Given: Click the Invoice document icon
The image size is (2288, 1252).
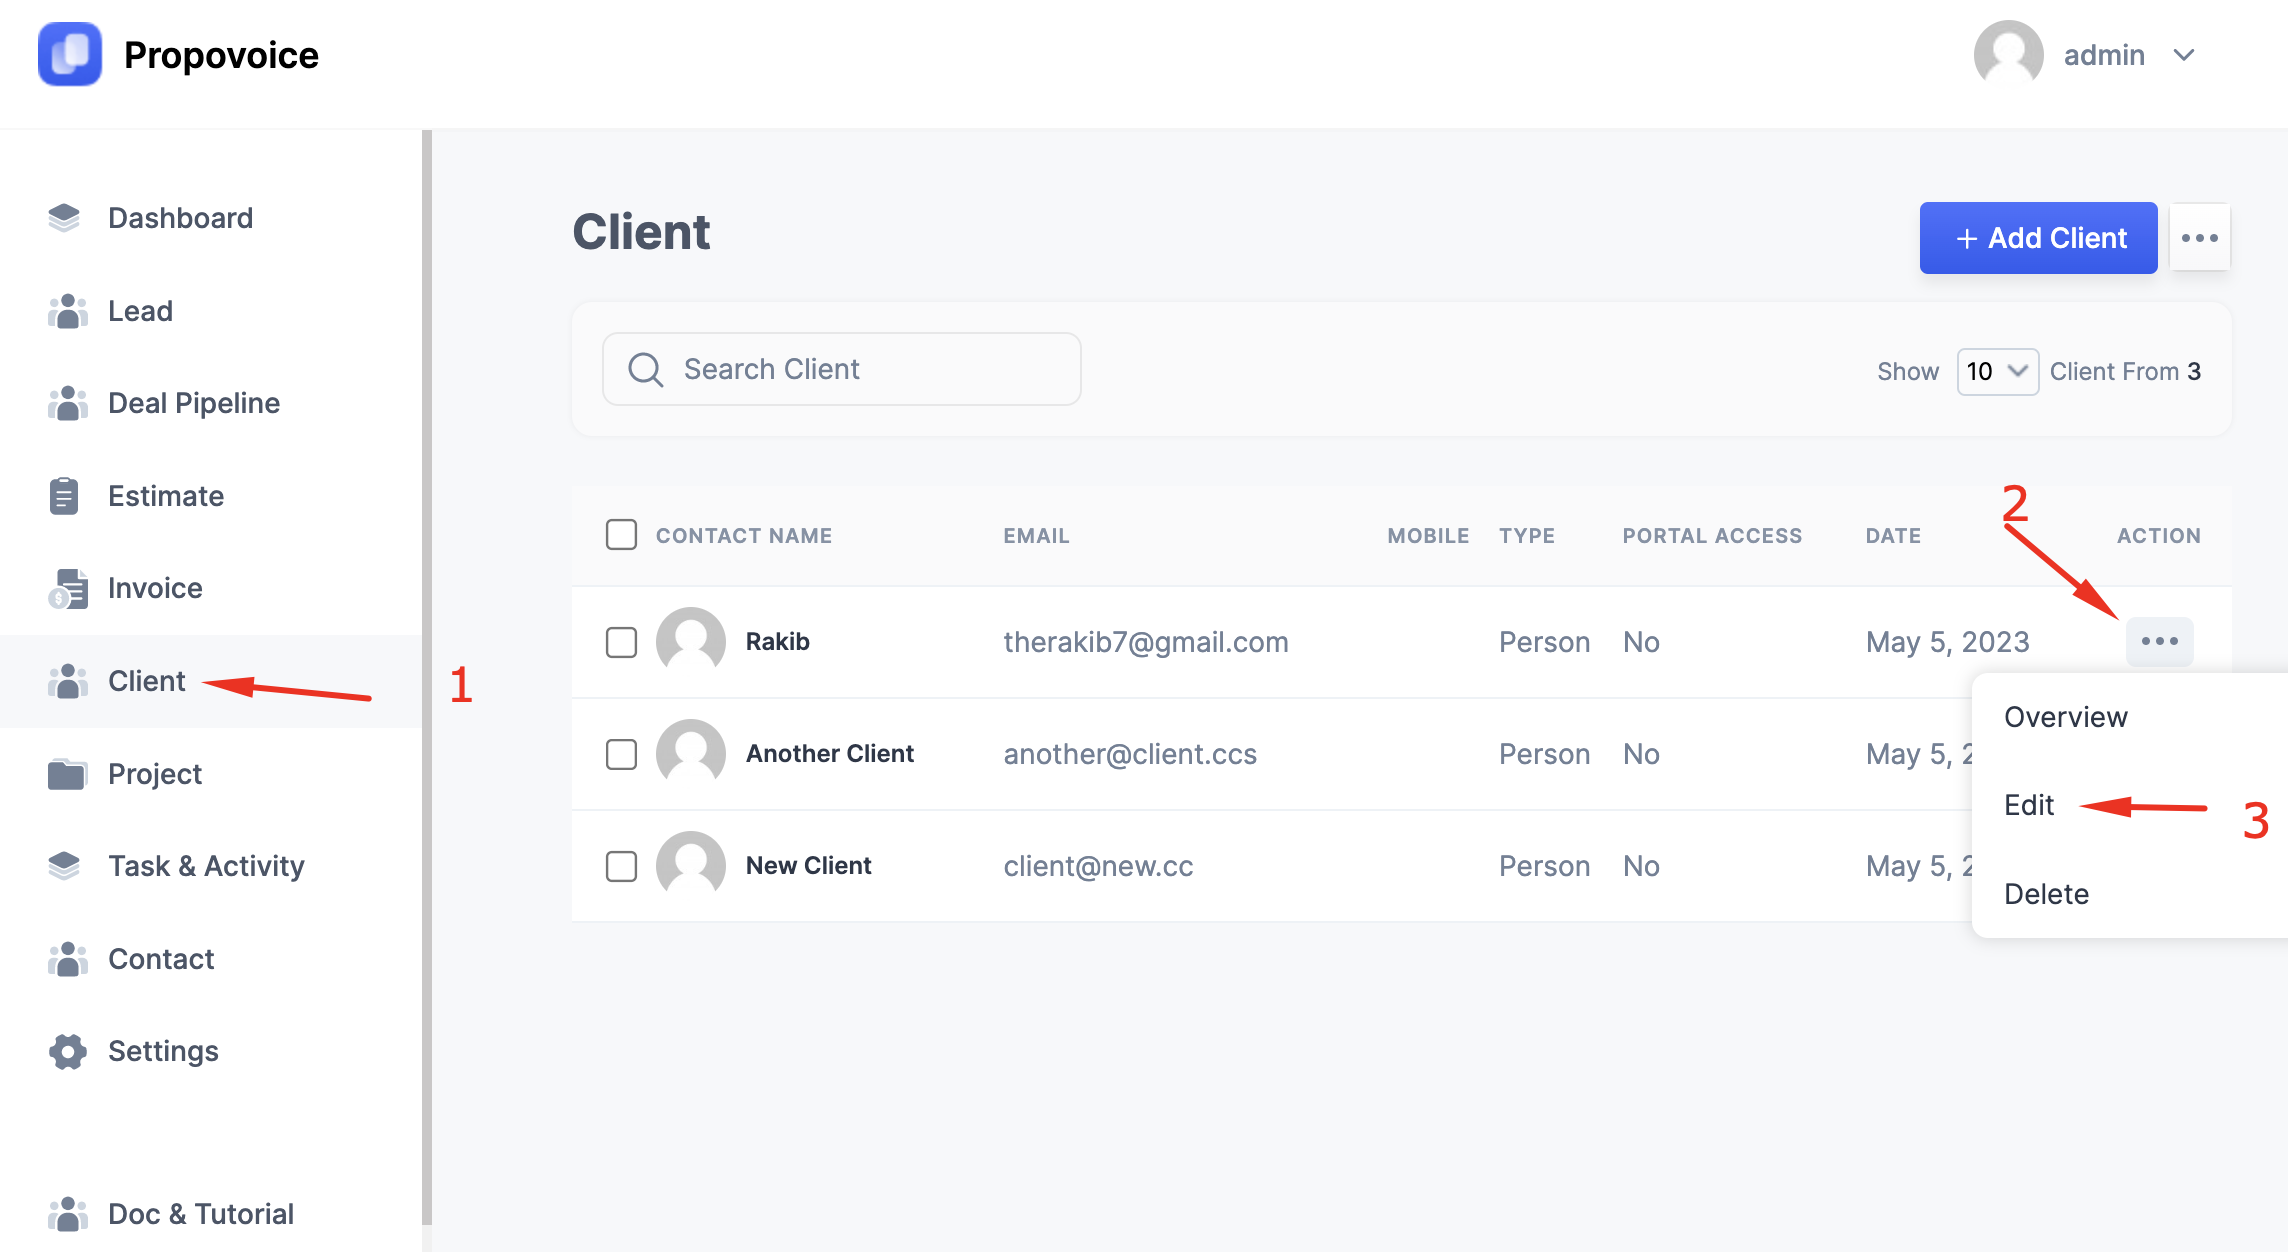Looking at the screenshot, I should coord(67,588).
